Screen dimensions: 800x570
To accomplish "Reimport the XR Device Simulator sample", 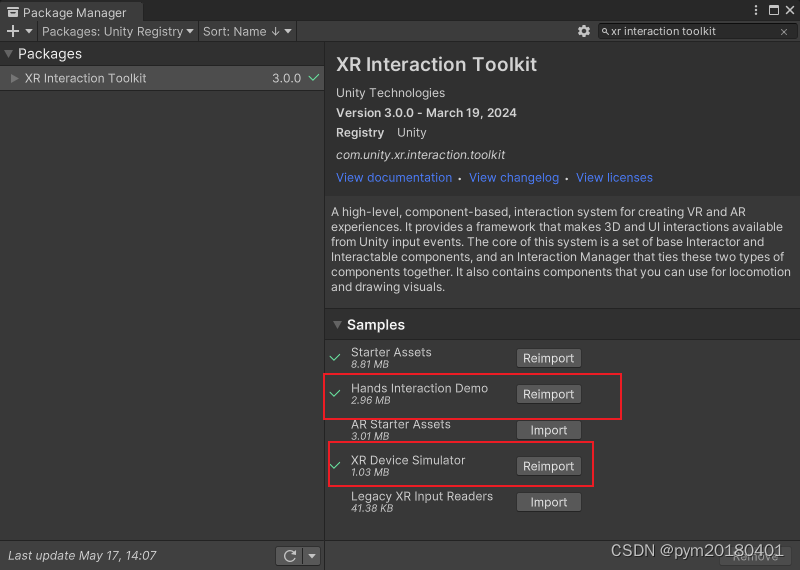I will [548, 466].
